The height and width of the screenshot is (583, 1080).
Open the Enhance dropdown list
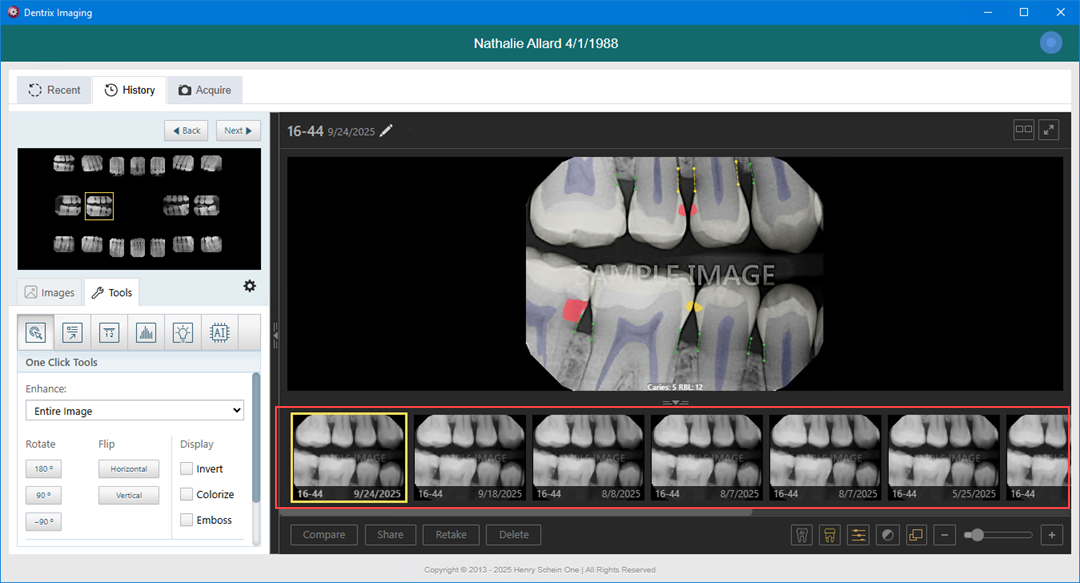point(134,411)
